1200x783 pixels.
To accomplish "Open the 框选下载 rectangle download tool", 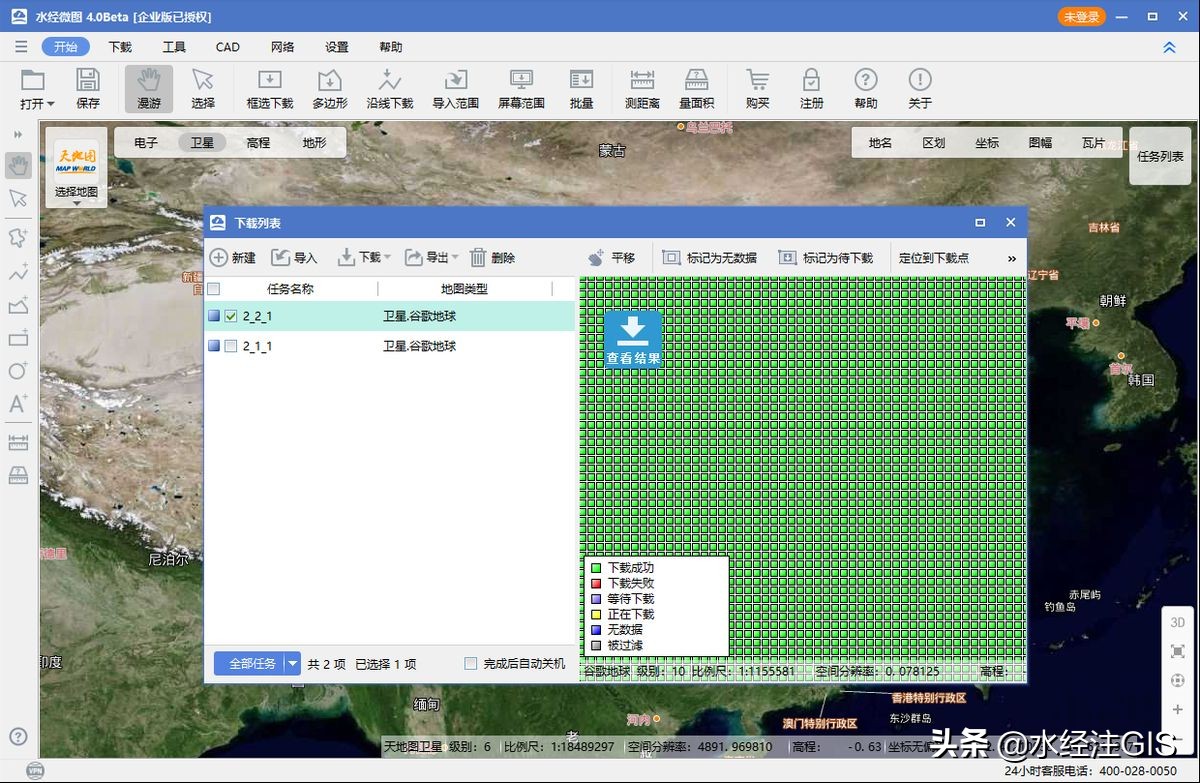I will tap(268, 88).
